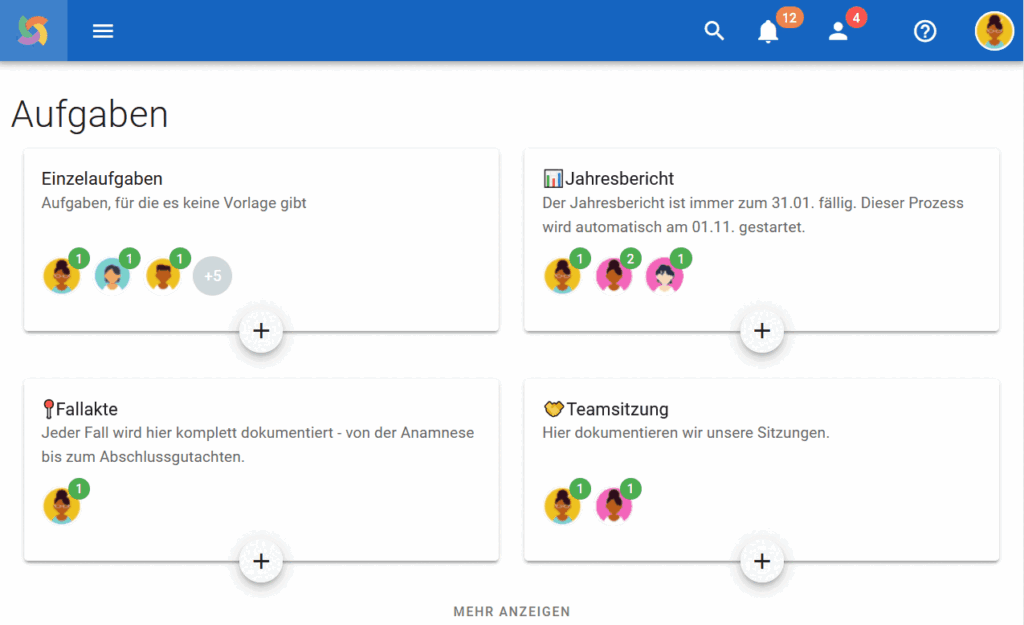Expand the +5 more users in Einzelaufgaben
This screenshot has height=625, width=1024.
212,275
